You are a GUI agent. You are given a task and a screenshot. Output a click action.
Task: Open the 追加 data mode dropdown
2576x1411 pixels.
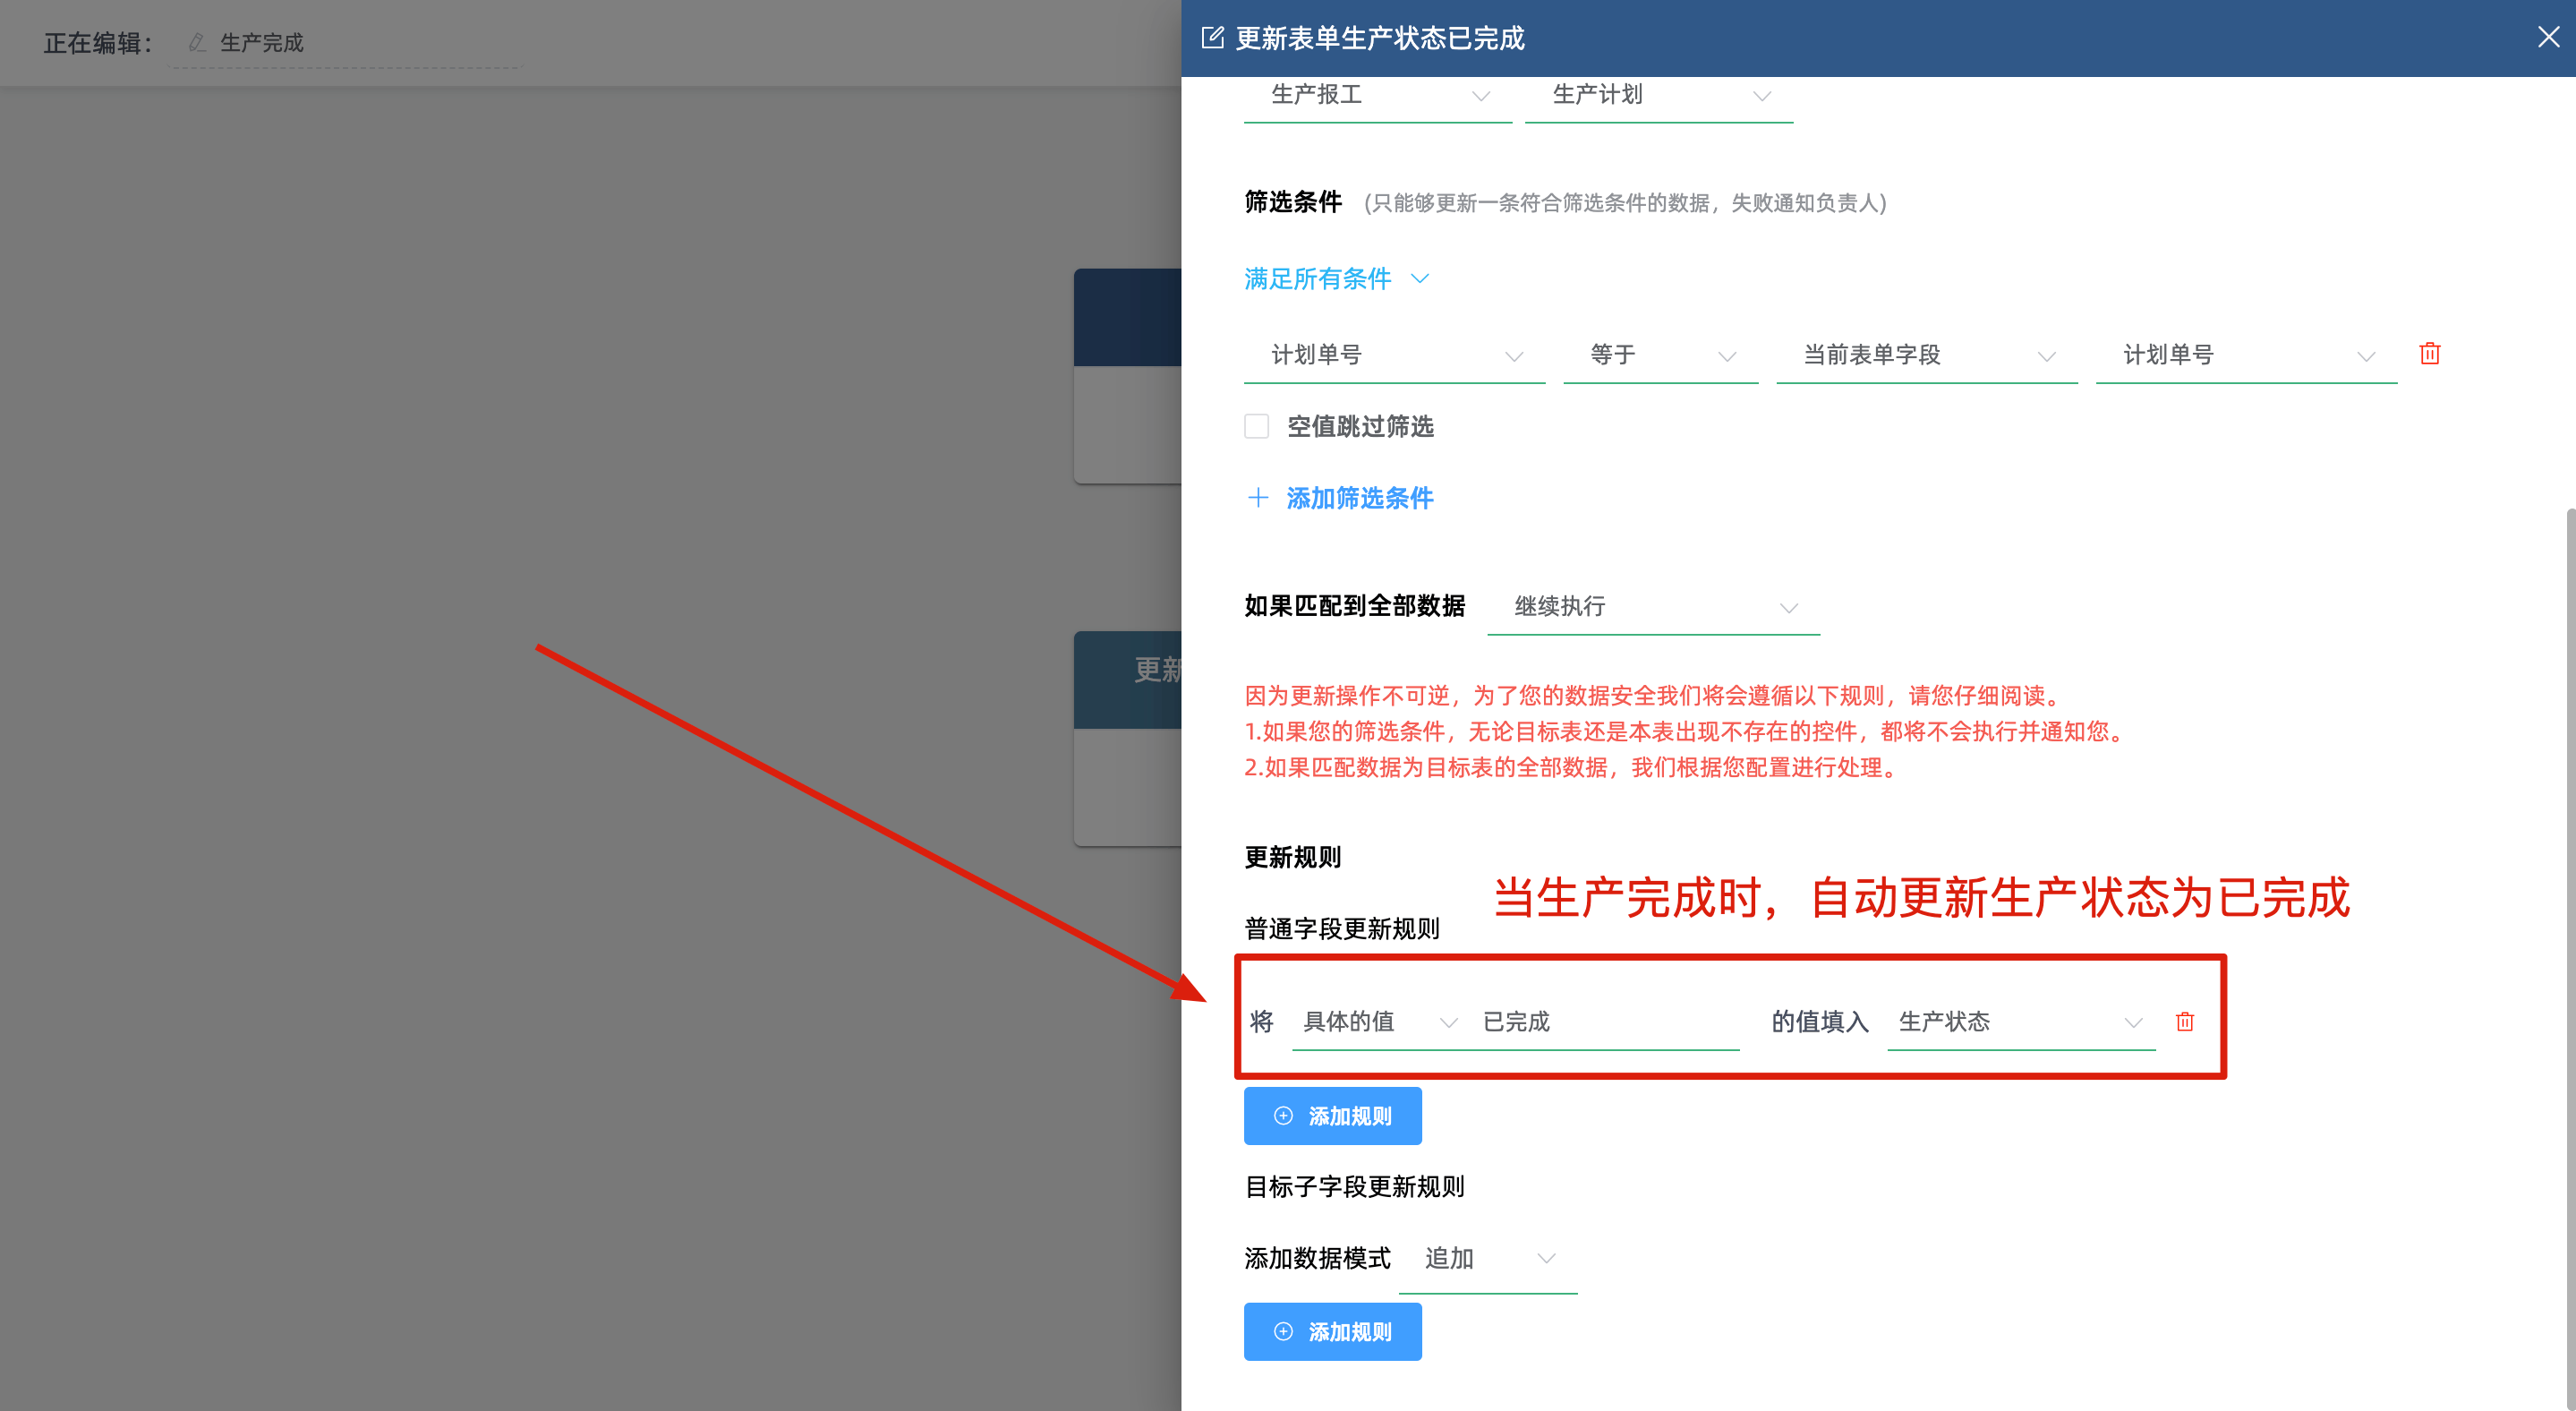[1487, 1258]
